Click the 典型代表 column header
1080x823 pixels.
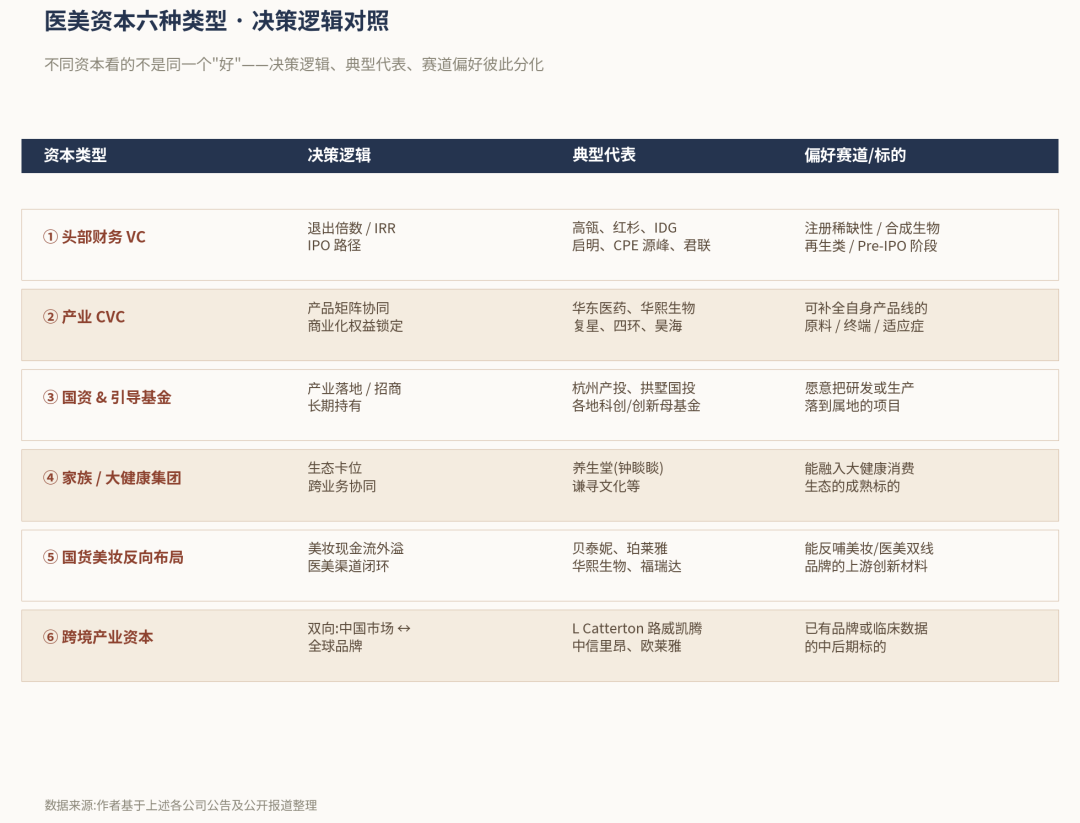pyautogui.click(x=603, y=155)
